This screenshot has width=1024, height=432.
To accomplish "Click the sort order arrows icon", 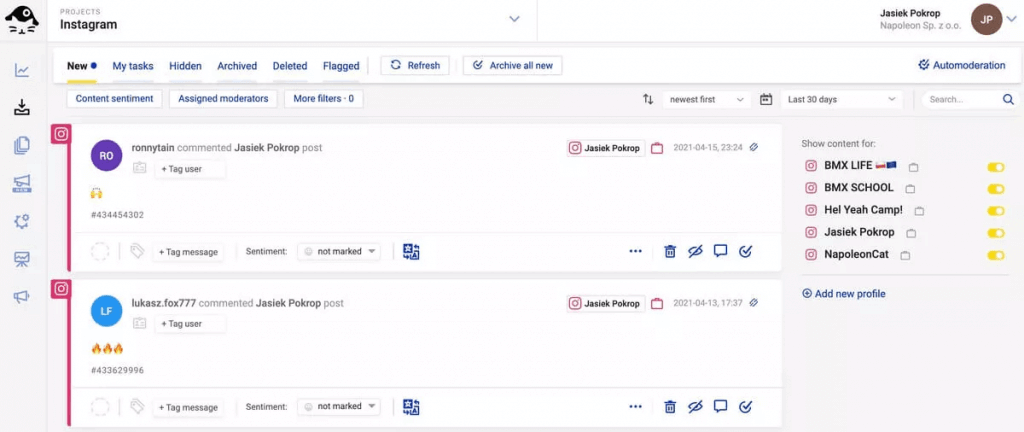I will pos(648,99).
